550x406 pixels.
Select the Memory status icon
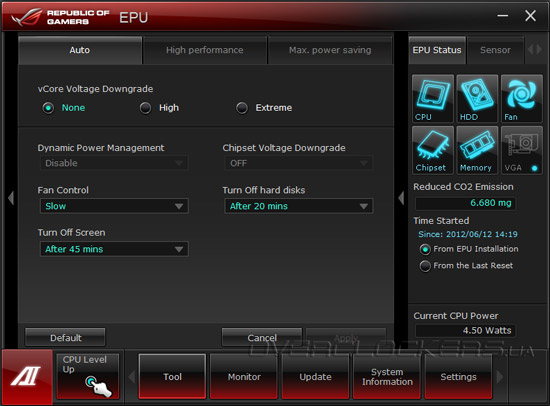[477, 150]
